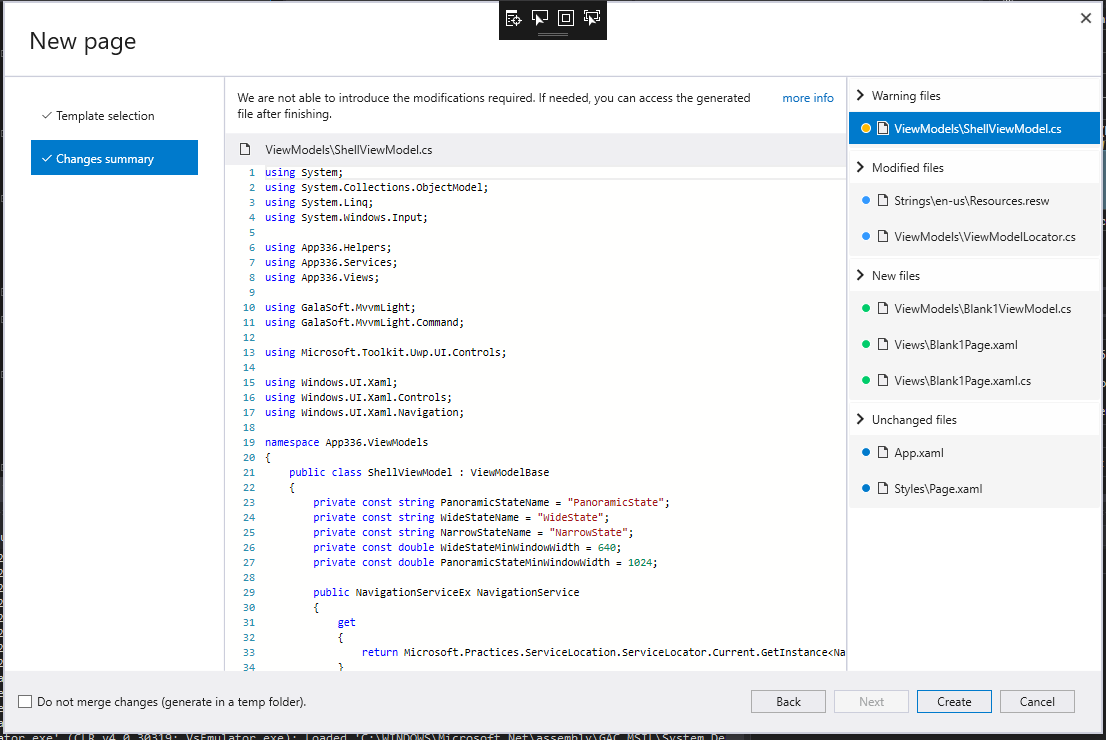Click the PanoramicStateName constant line
Image resolution: width=1106 pixels, height=740 pixels.
click(492, 502)
